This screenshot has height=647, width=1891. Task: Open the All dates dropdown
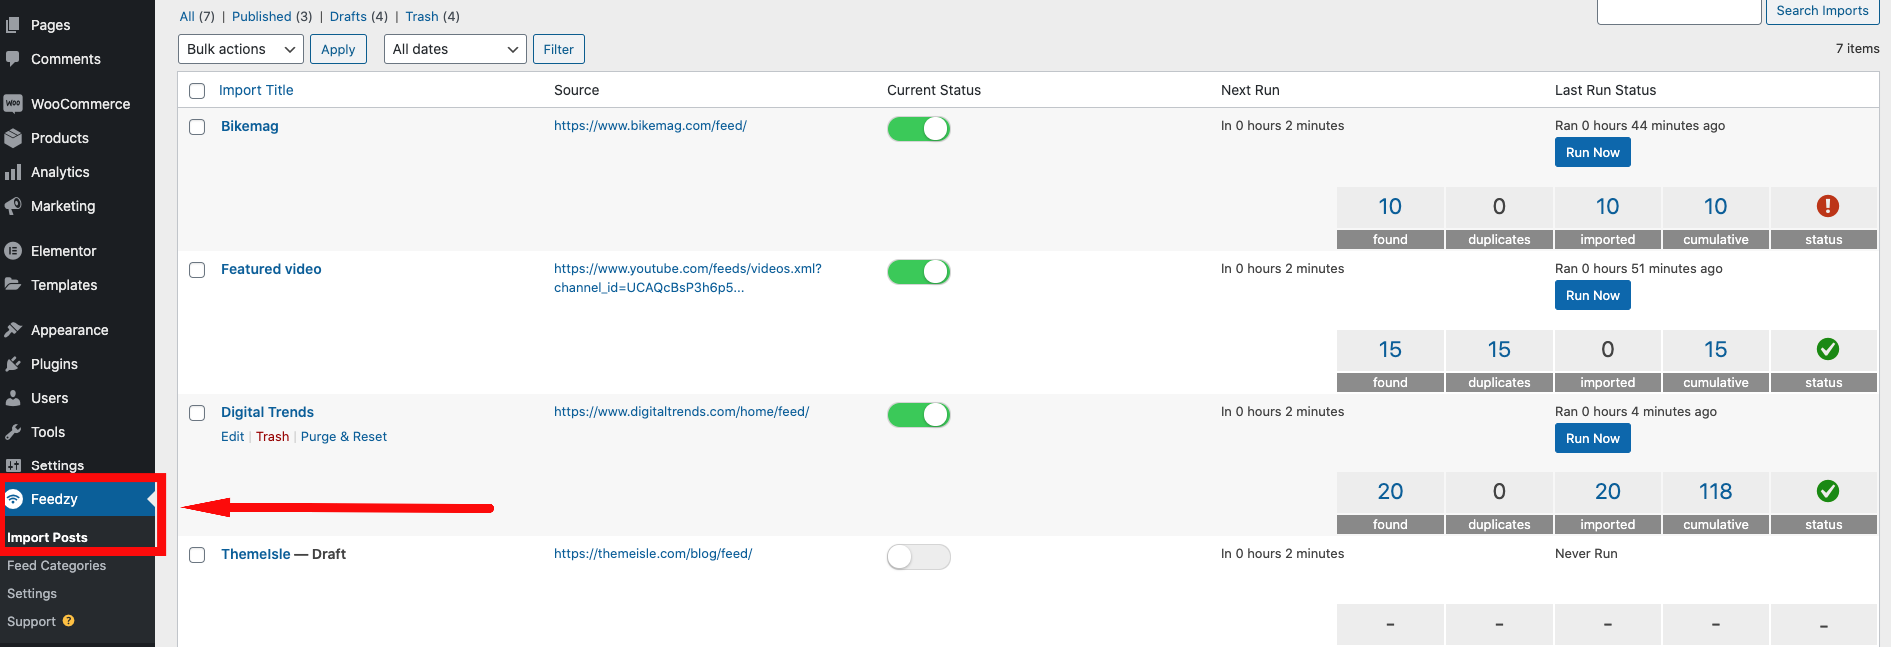click(x=455, y=49)
